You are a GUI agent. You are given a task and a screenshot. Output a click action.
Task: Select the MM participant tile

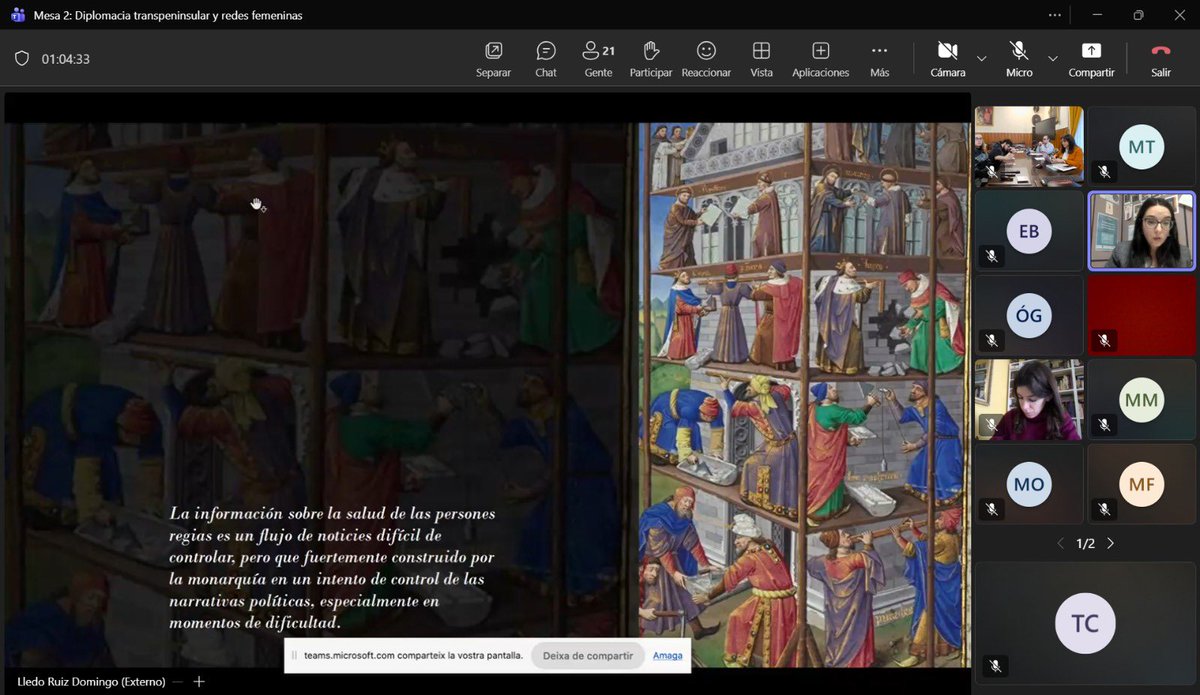pos(1141,400)
